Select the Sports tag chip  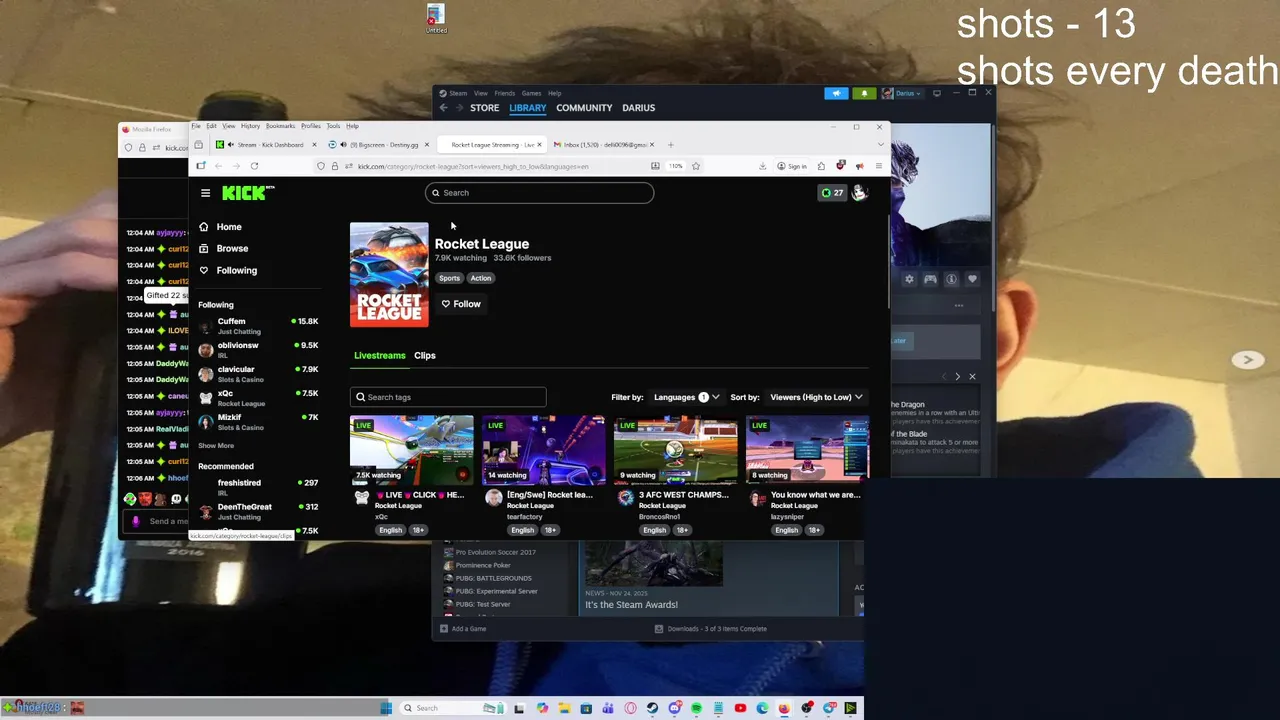(x=449, y=278)
